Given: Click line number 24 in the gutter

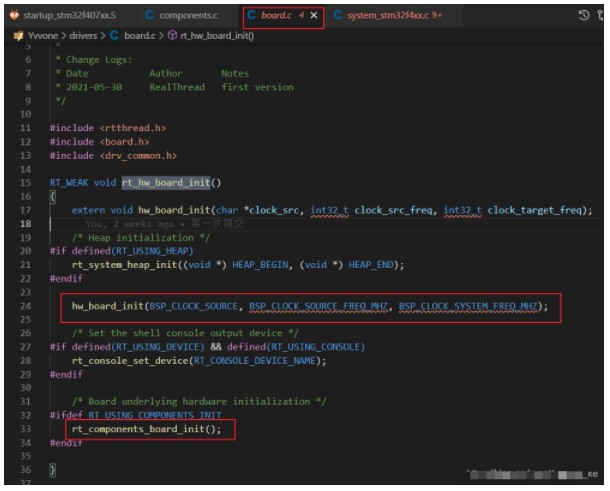Looking at the screenshot, I should tap(25, 306).
